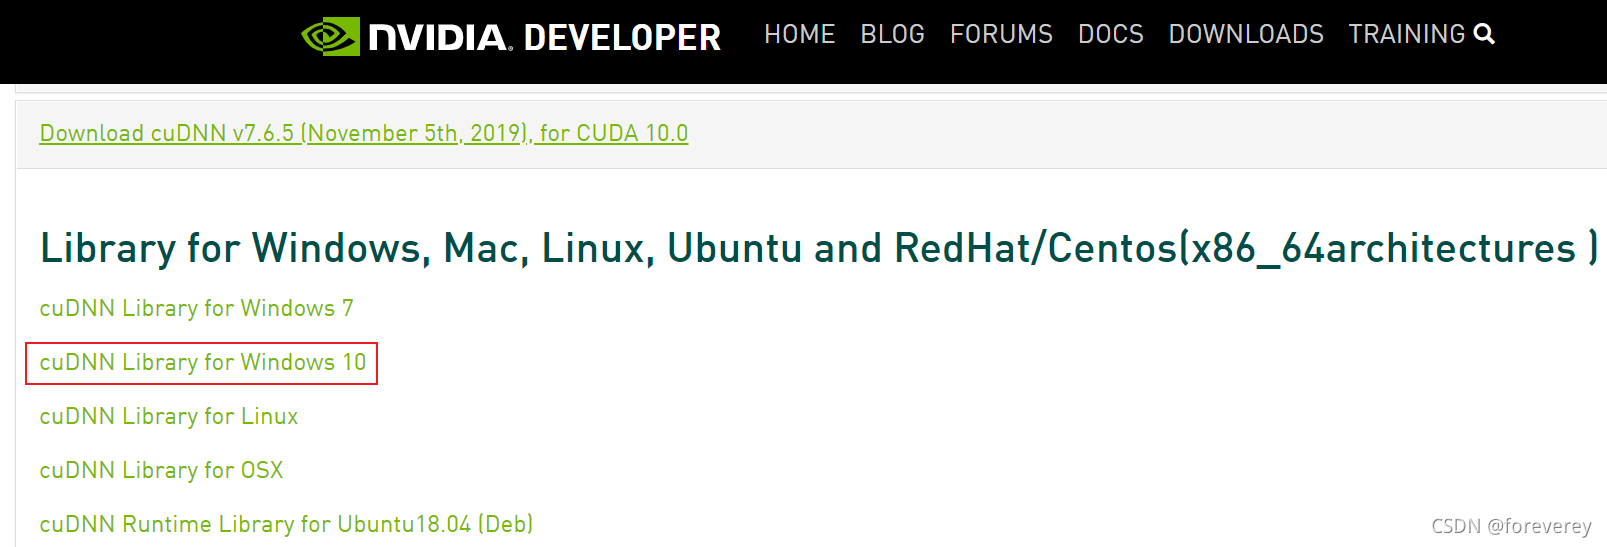Download cuDNN Runtime Library for Ubuntu18.04 (Deb)
The width and height of the screenshot is (1607, 547).
286,524
